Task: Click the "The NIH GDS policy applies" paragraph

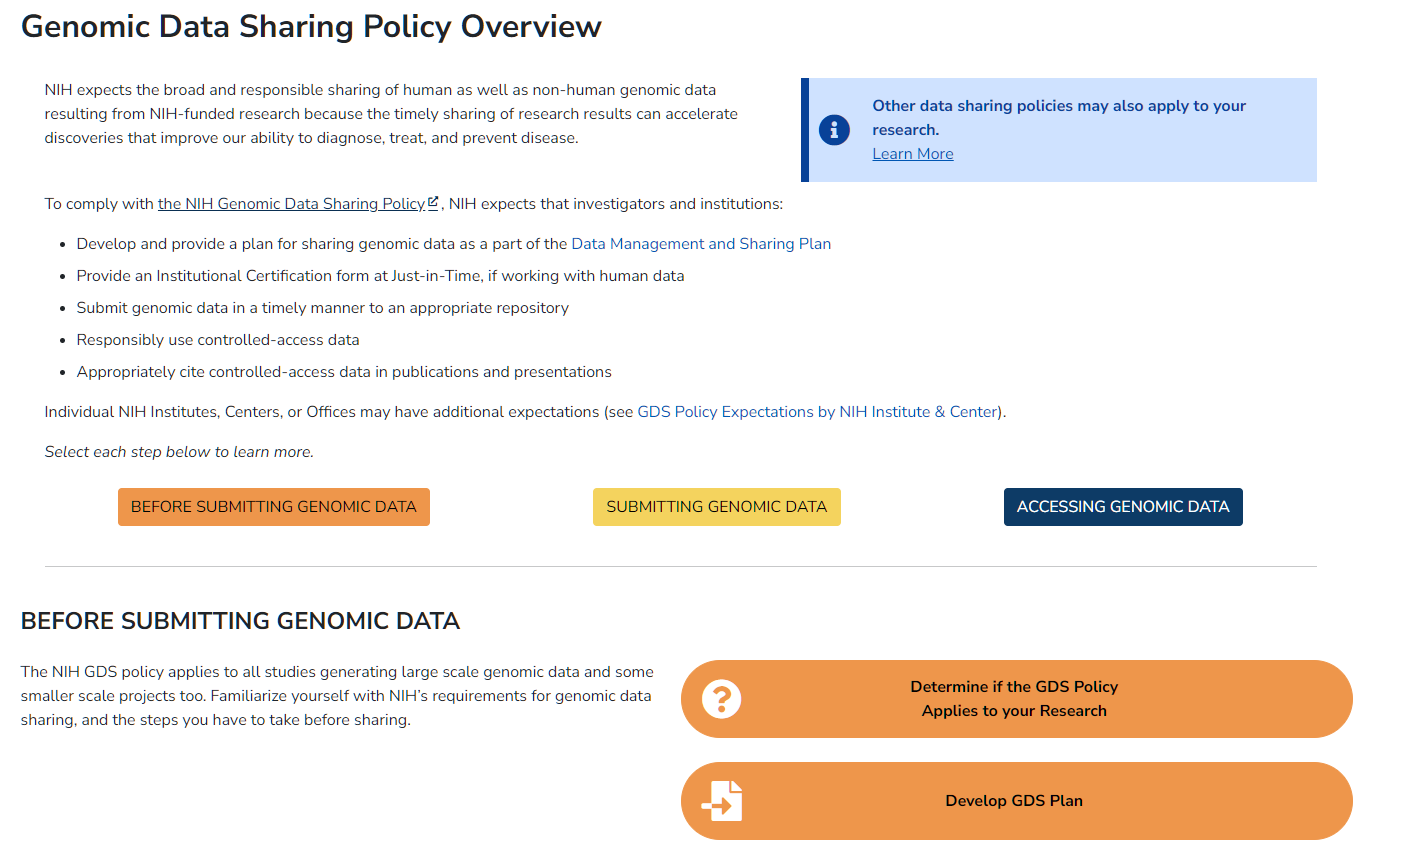Action: 337,696
